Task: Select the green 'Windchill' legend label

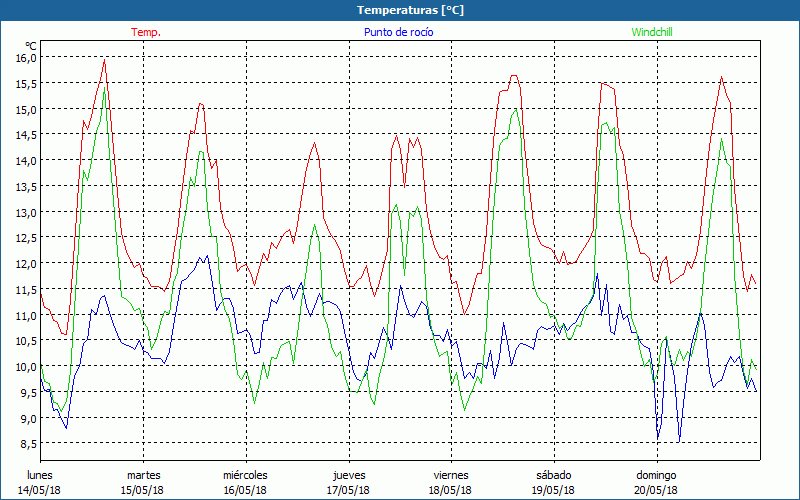Action: 652,32
